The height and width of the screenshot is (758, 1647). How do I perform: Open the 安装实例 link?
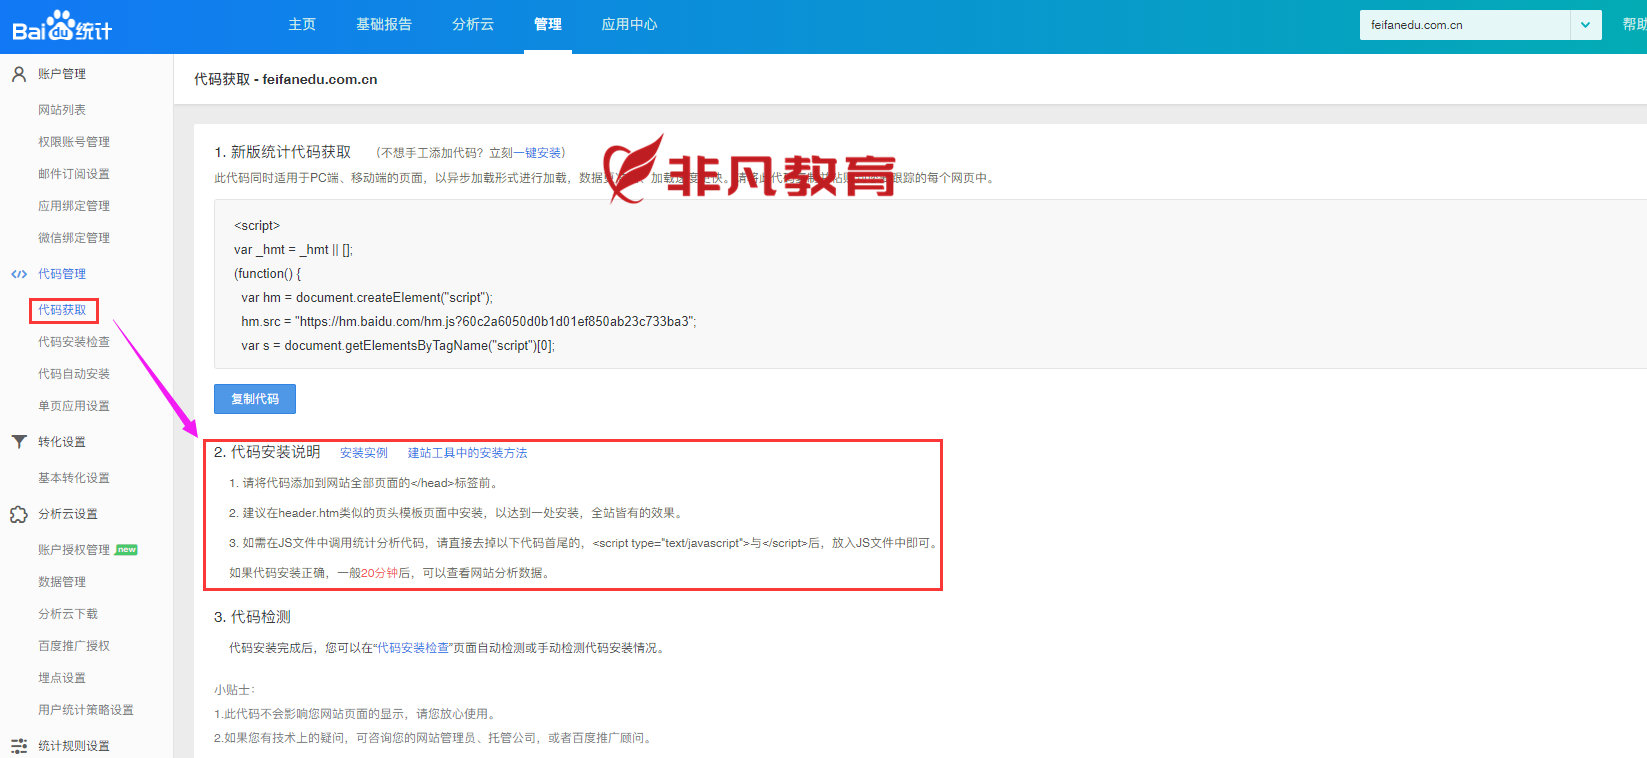coord(364,453)
